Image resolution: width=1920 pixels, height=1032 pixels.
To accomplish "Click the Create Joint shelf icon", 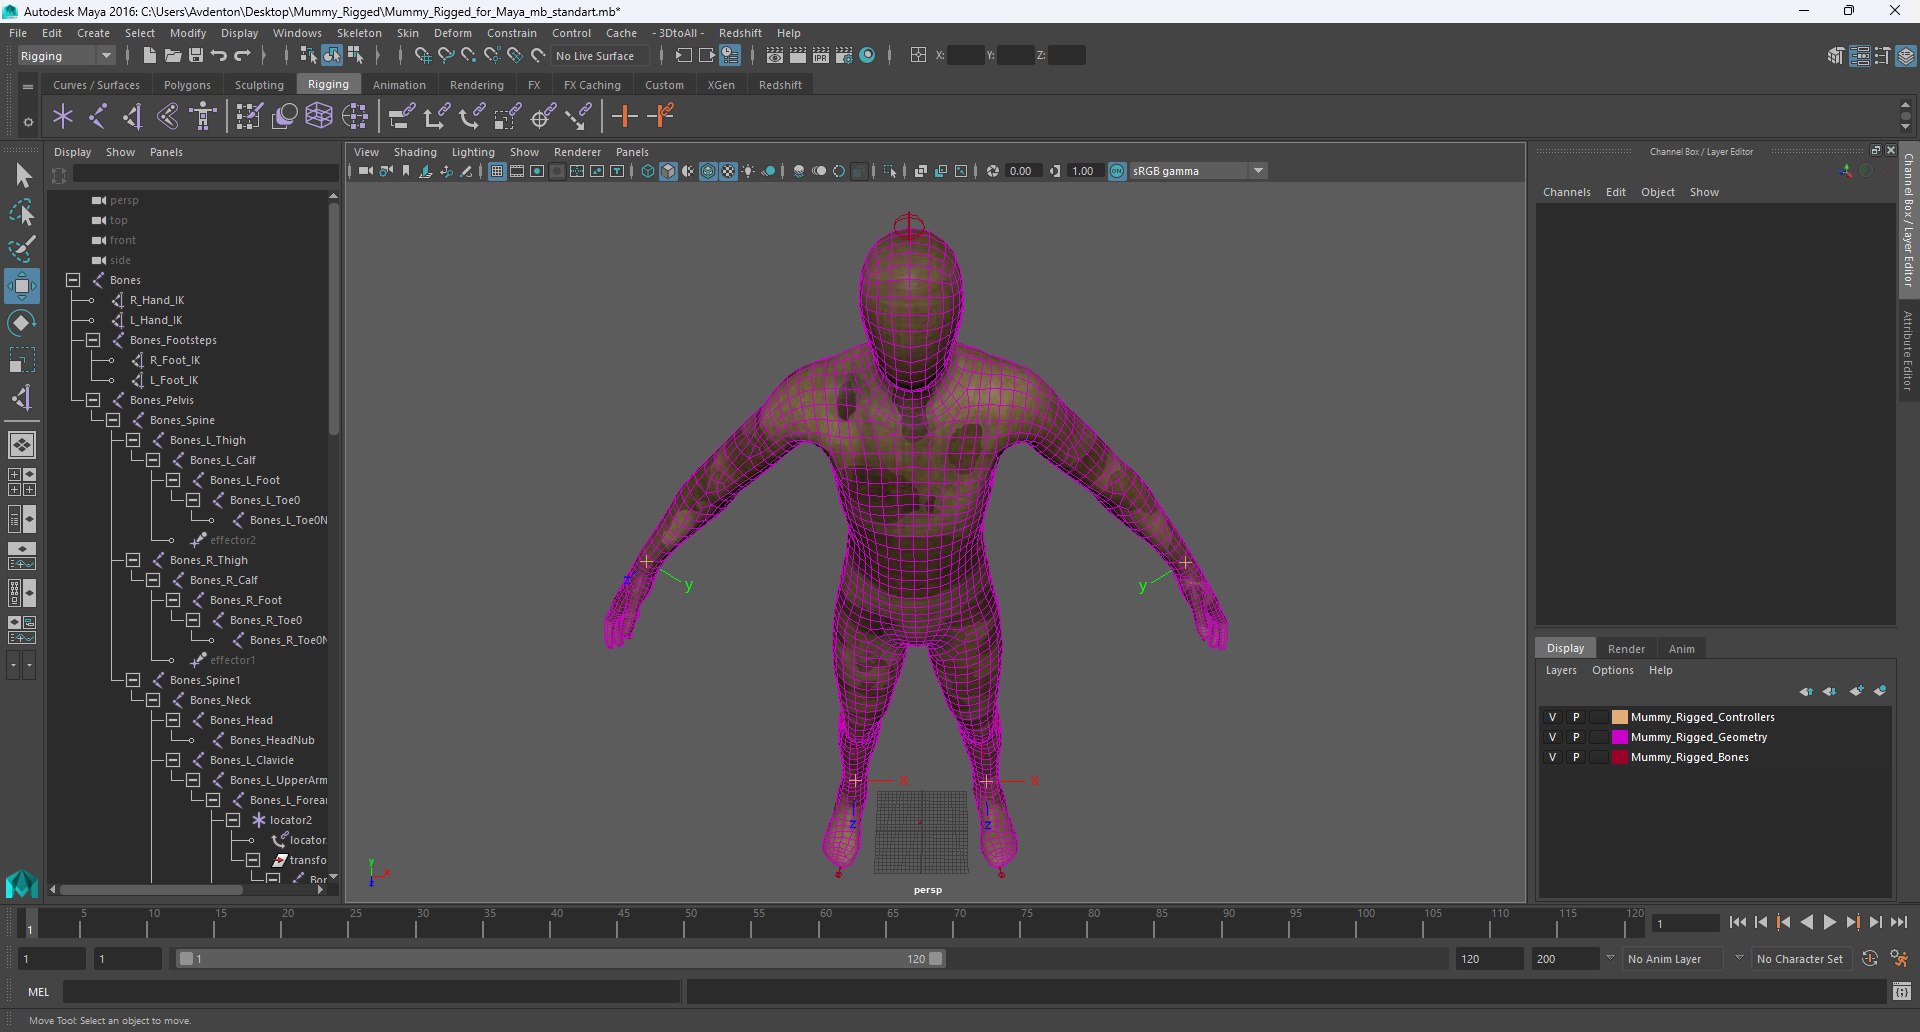I will point(98,117).
